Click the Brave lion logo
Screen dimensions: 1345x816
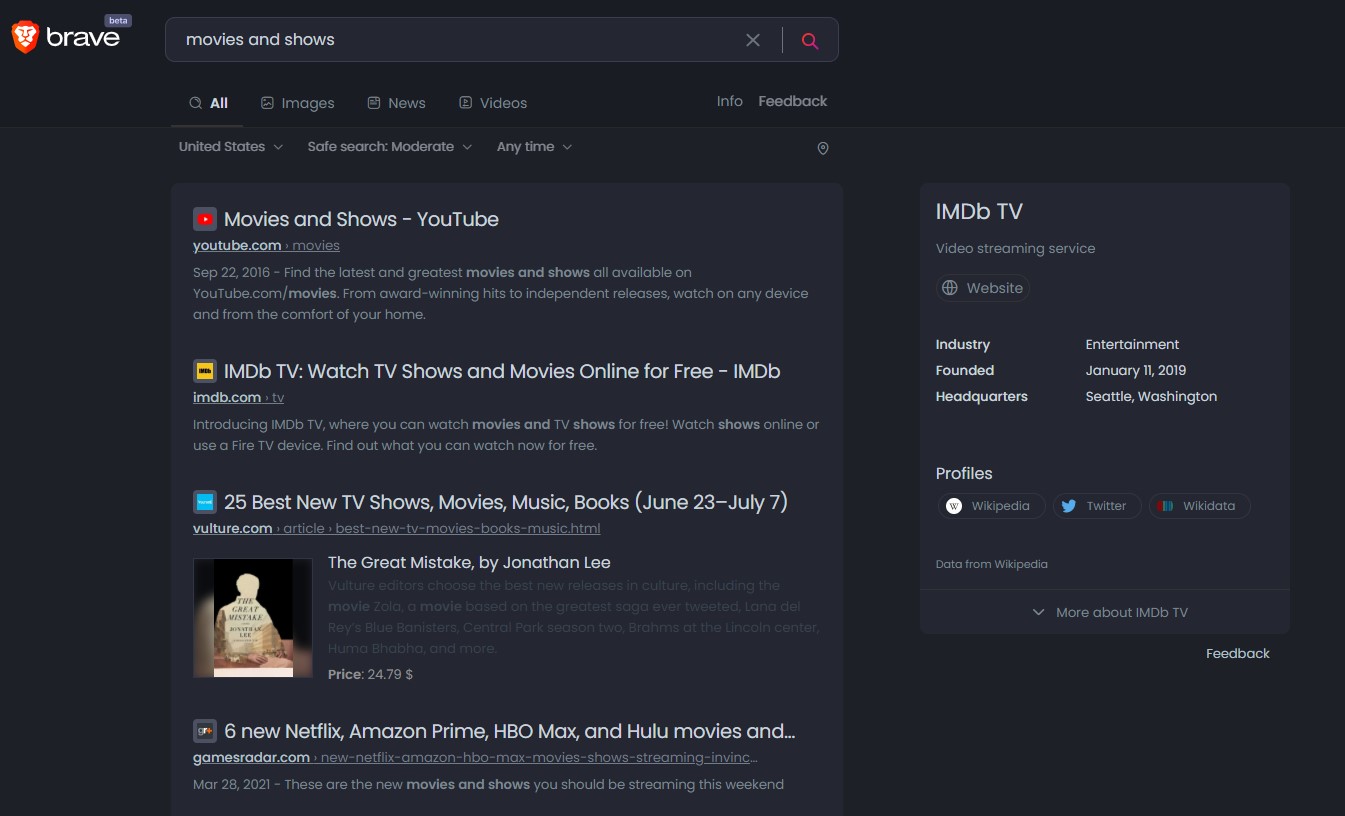pyautogui.click(x=25, y=38)
